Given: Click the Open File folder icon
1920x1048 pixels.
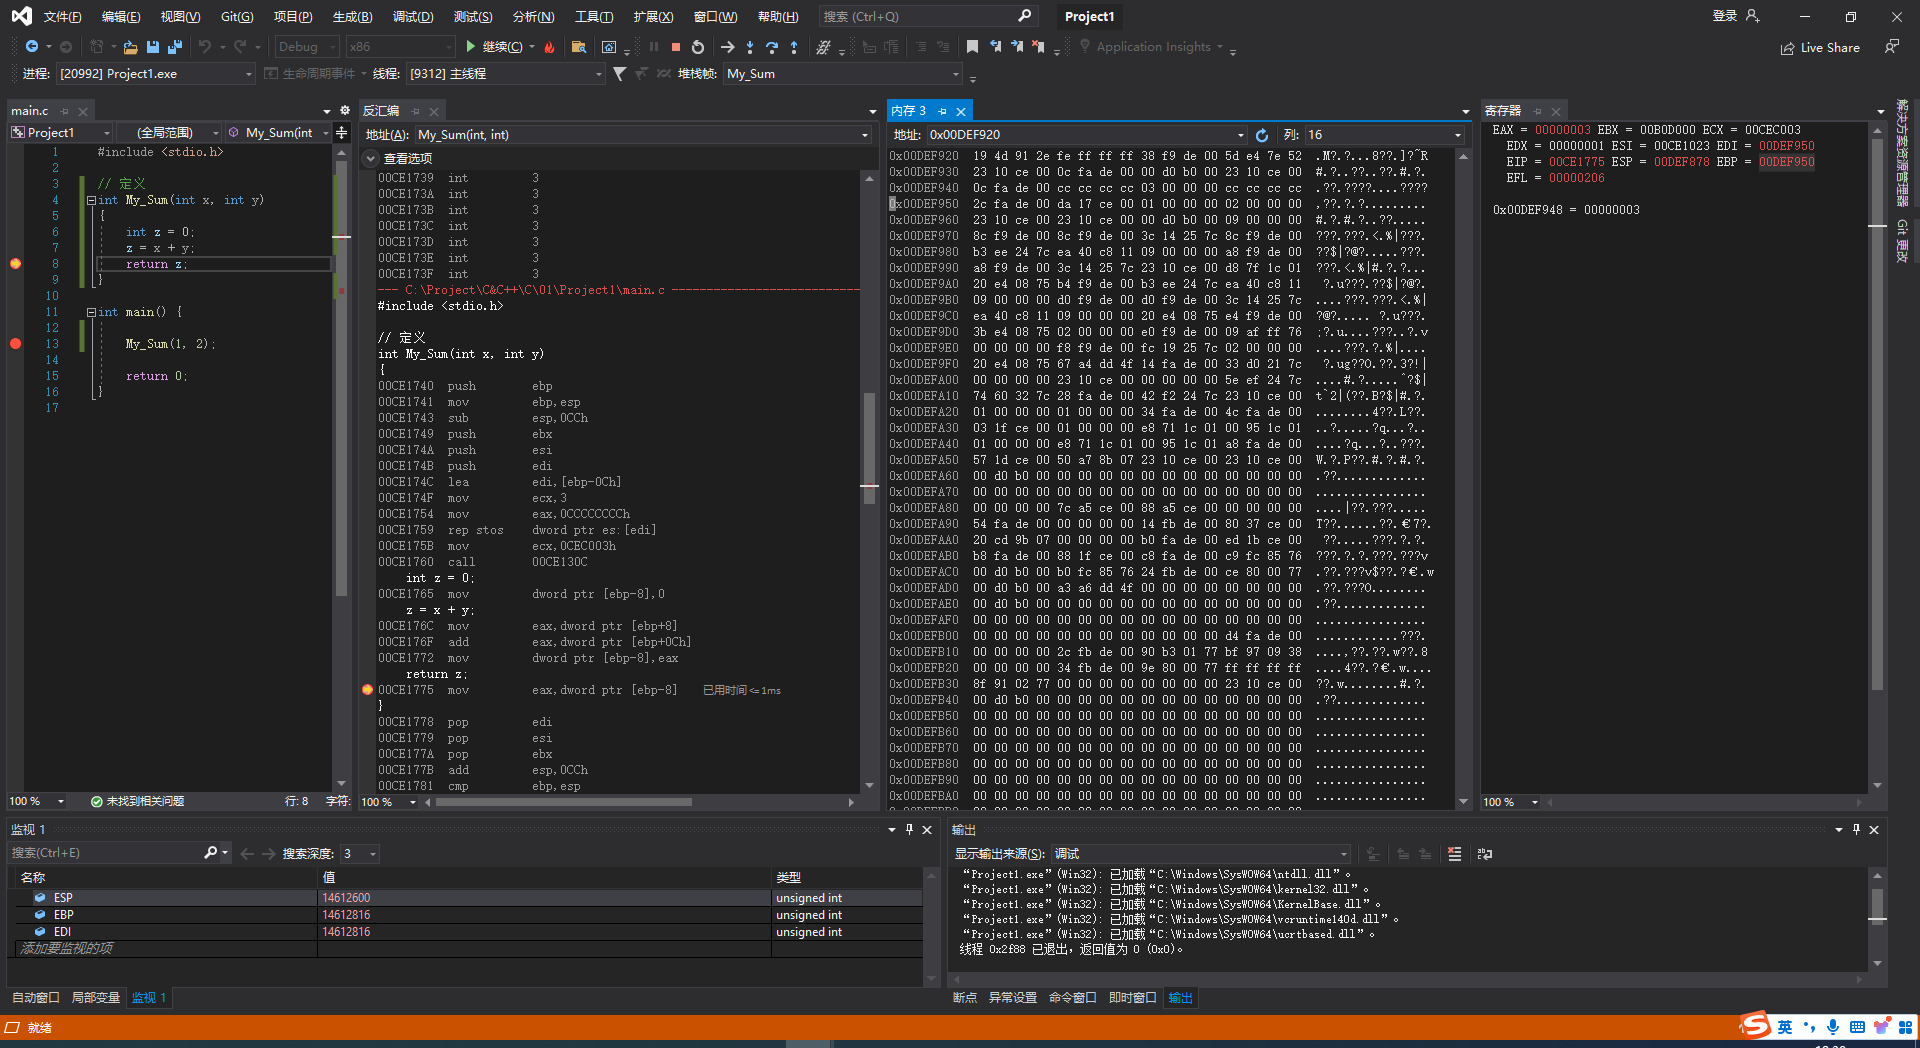Looking at the screenshot, I should (x=130, y=47).
